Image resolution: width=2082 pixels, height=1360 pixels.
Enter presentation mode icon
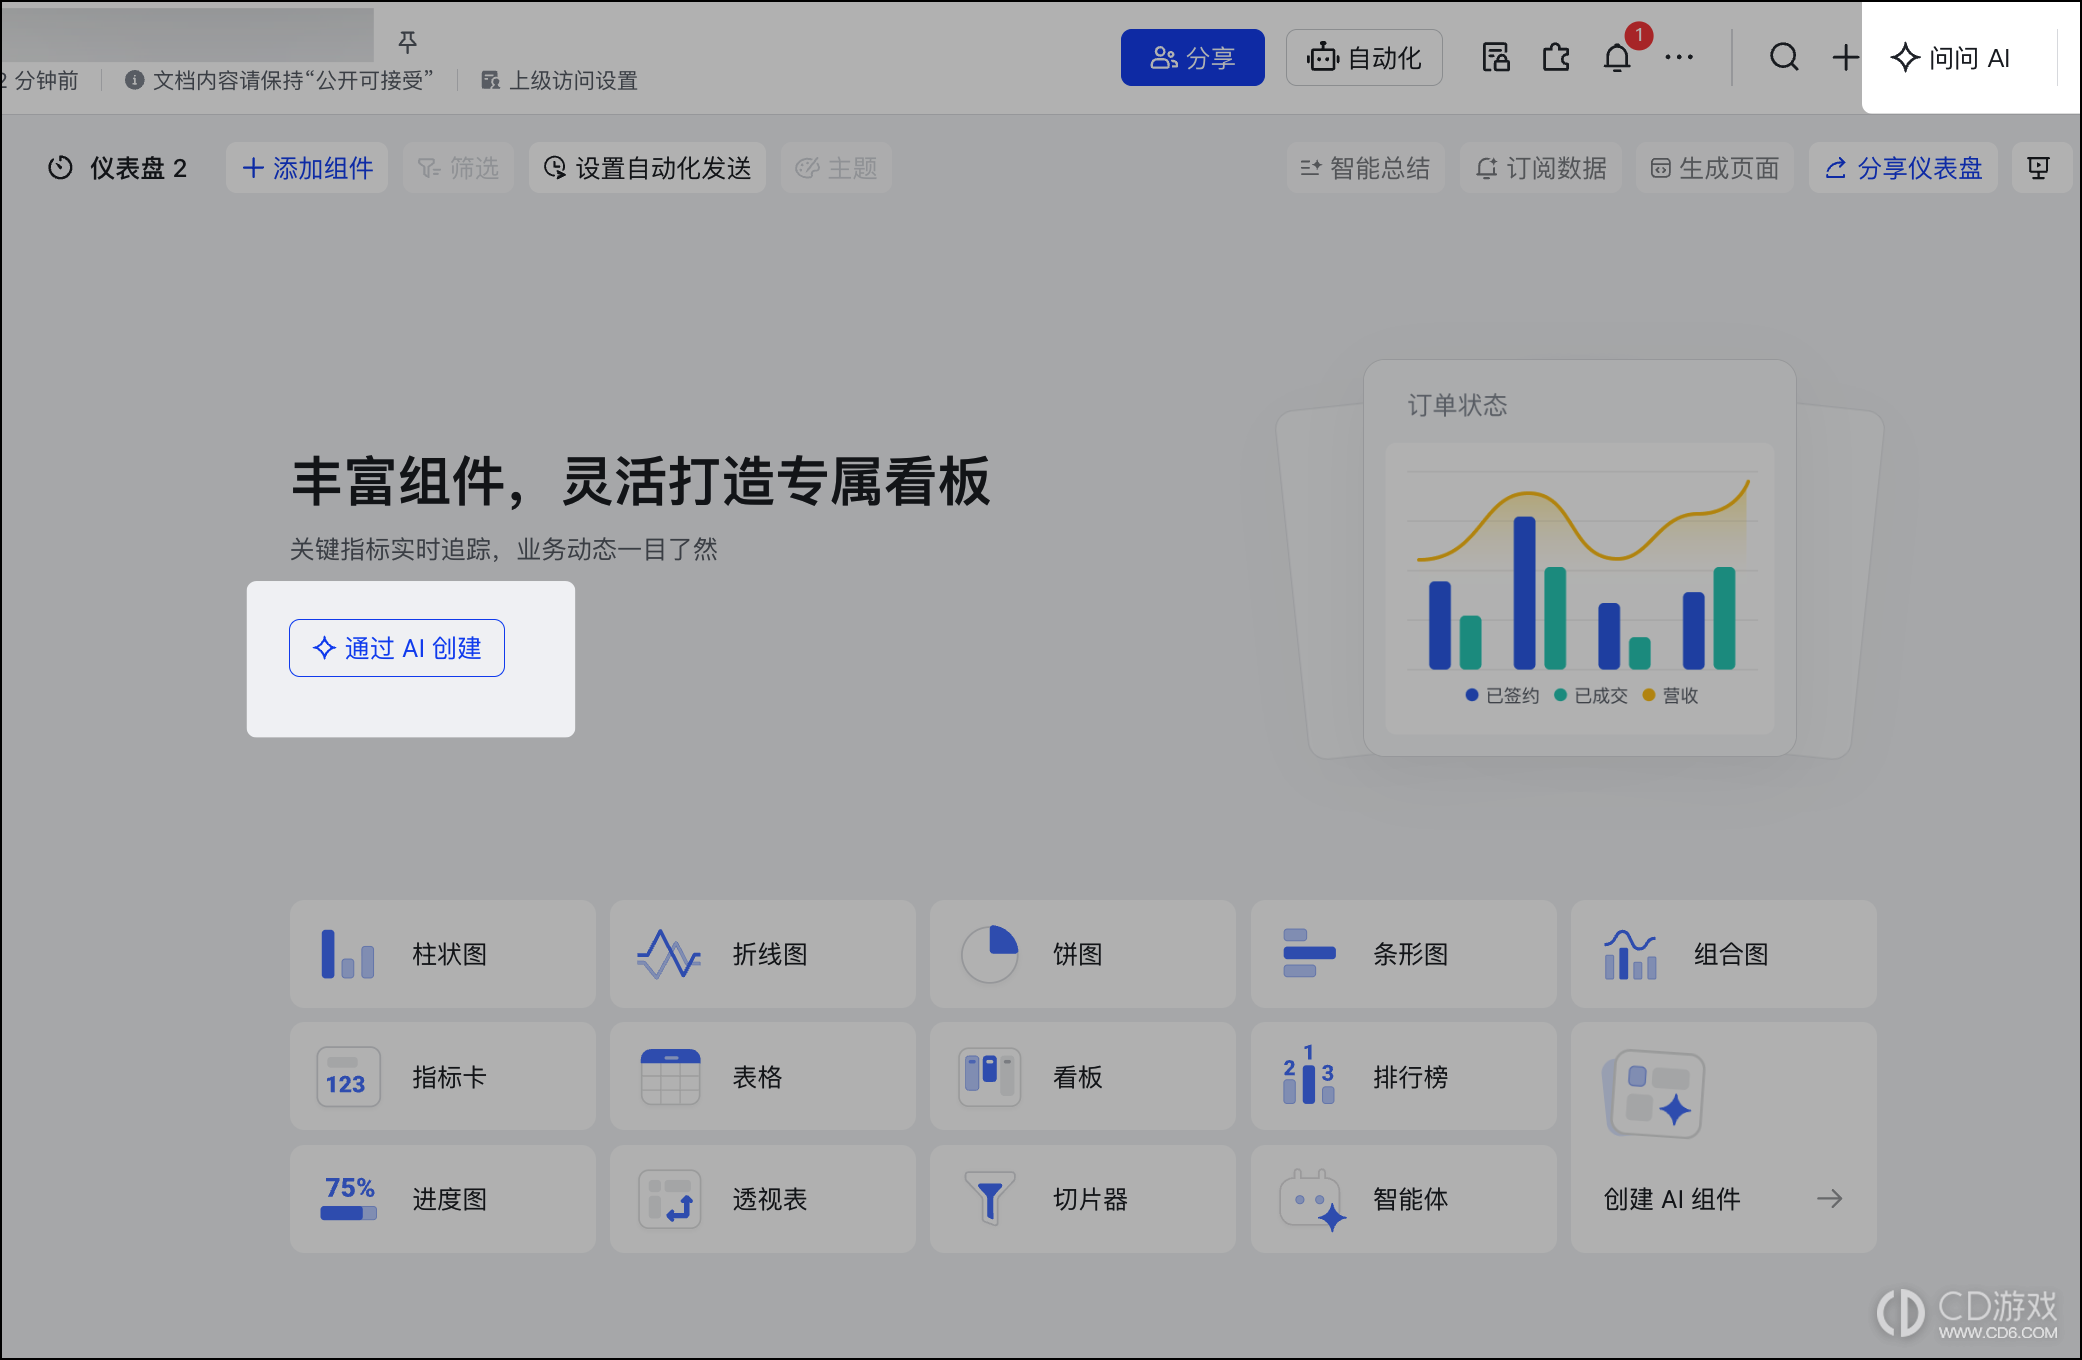(2038, 168)
